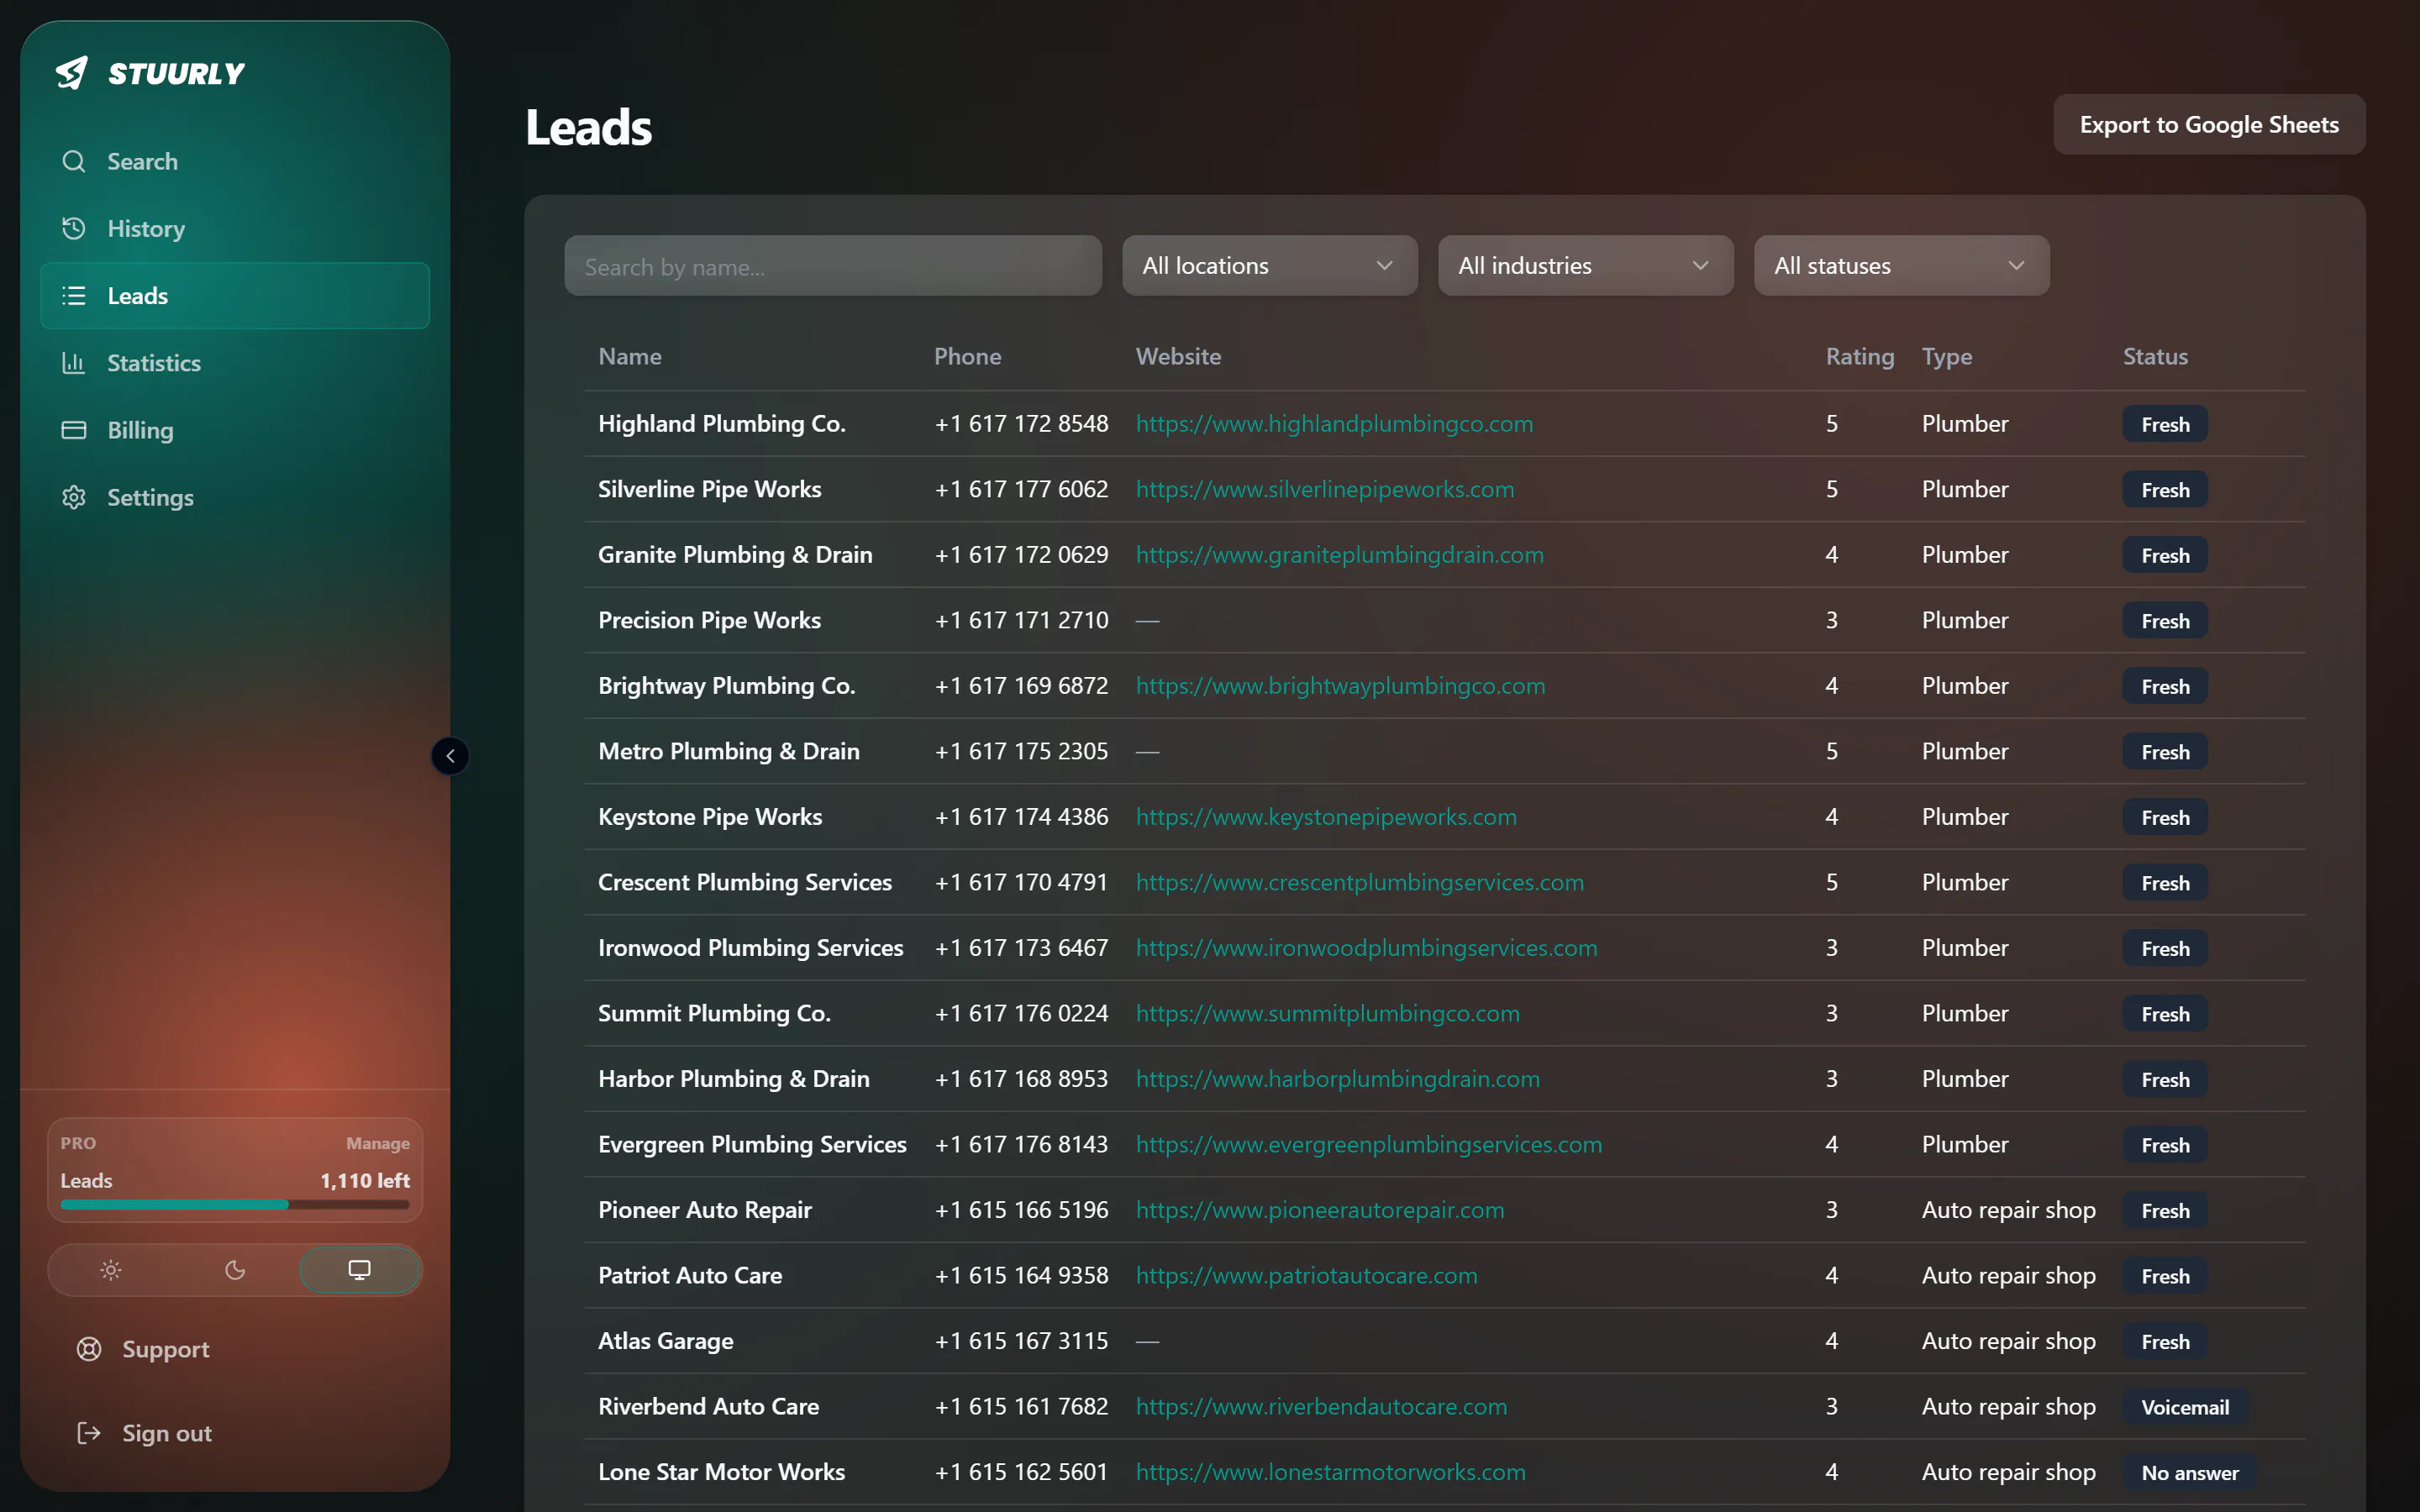Viewport: 2420px width, 1512px height.
Task: Click the Sign out arrow icon
Action: pyautogui.click(x=89, y=1433)
